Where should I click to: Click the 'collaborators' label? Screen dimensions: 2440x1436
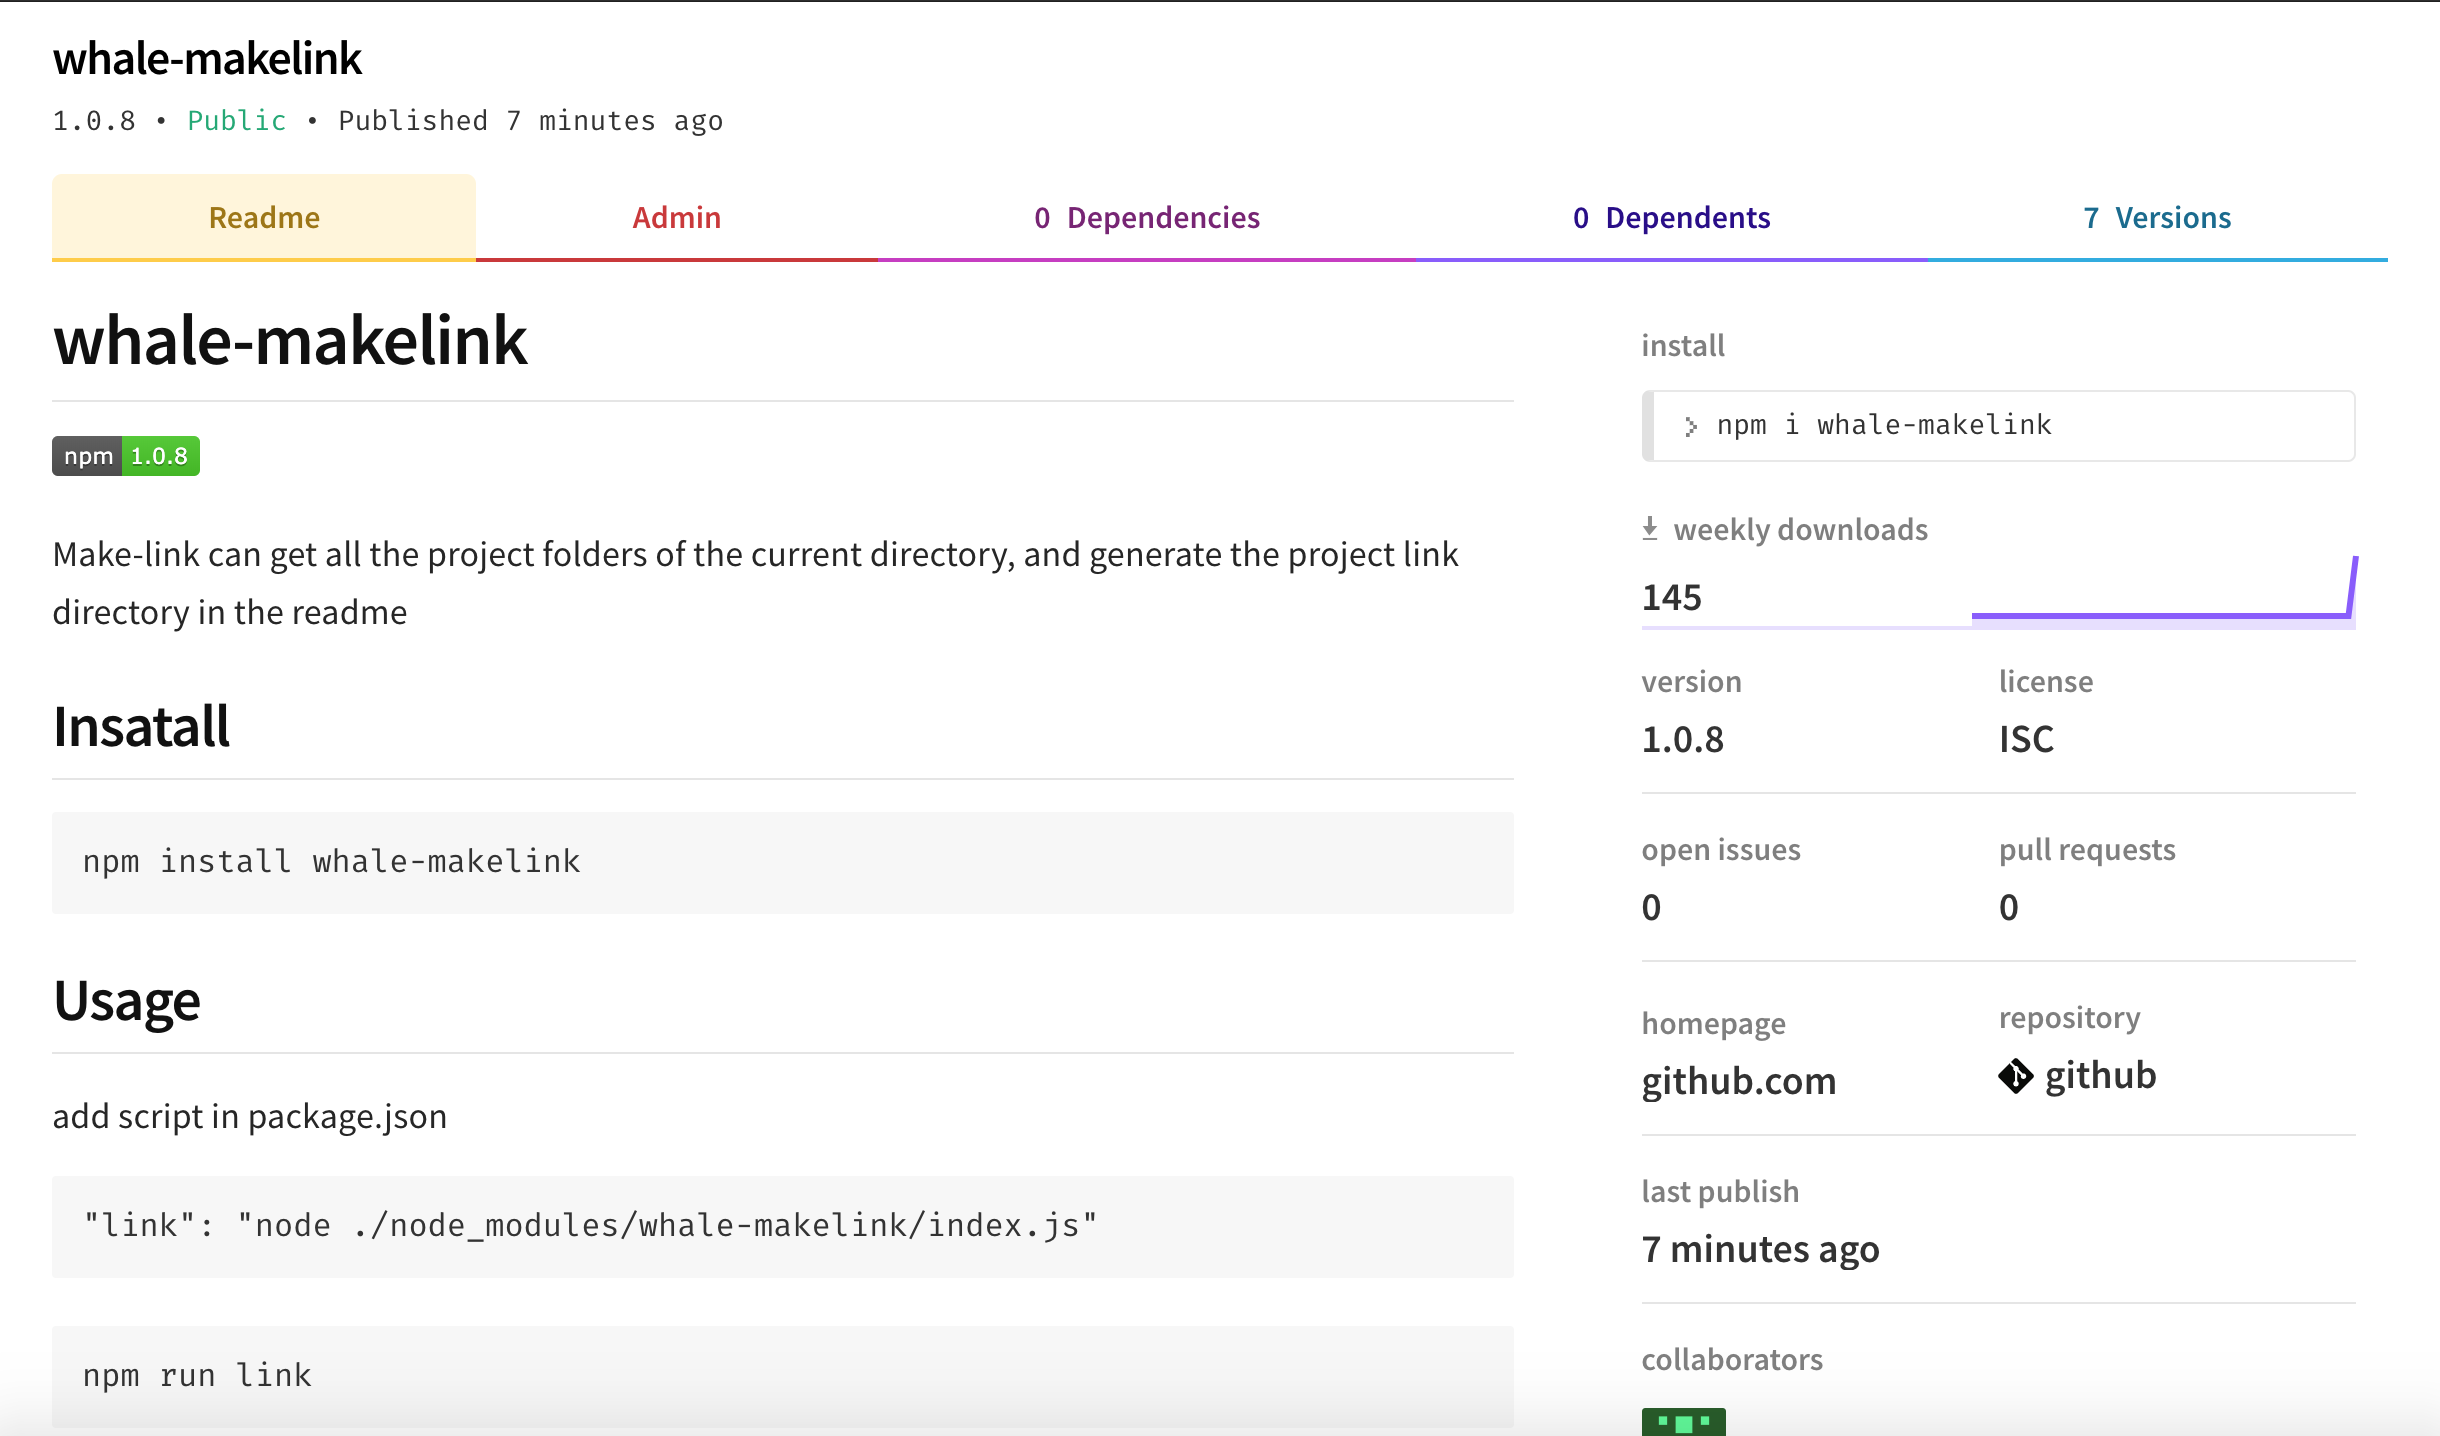click(1732, 1359)
